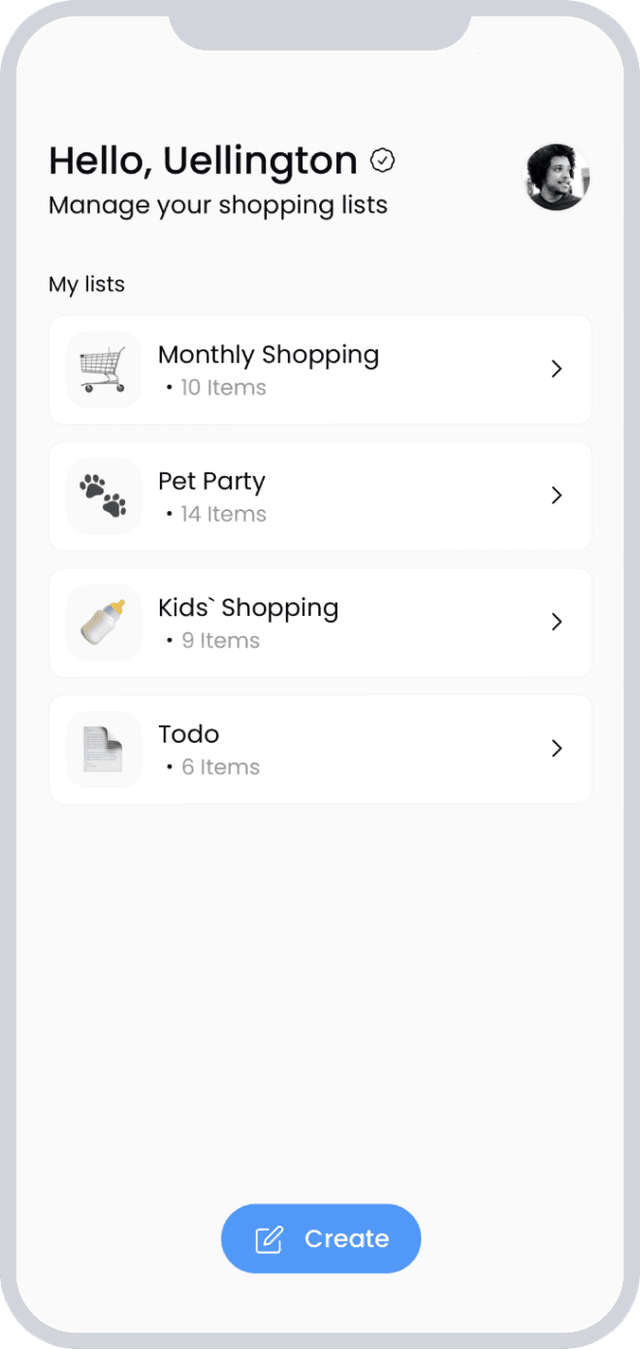Image resolution: width=640 pixels, height=1350 pixels.
Task: Open Todo list via its right chevron
Action: [557, 749]
